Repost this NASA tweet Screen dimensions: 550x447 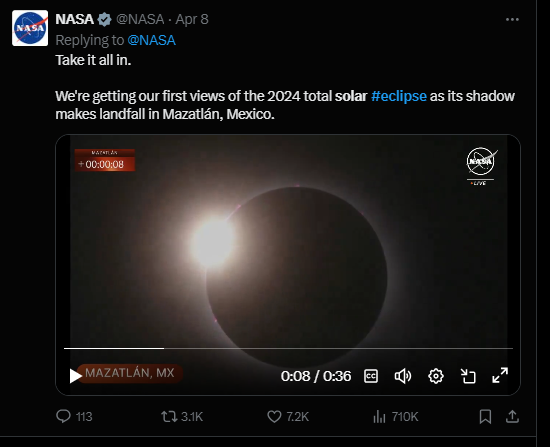[169, 416]
